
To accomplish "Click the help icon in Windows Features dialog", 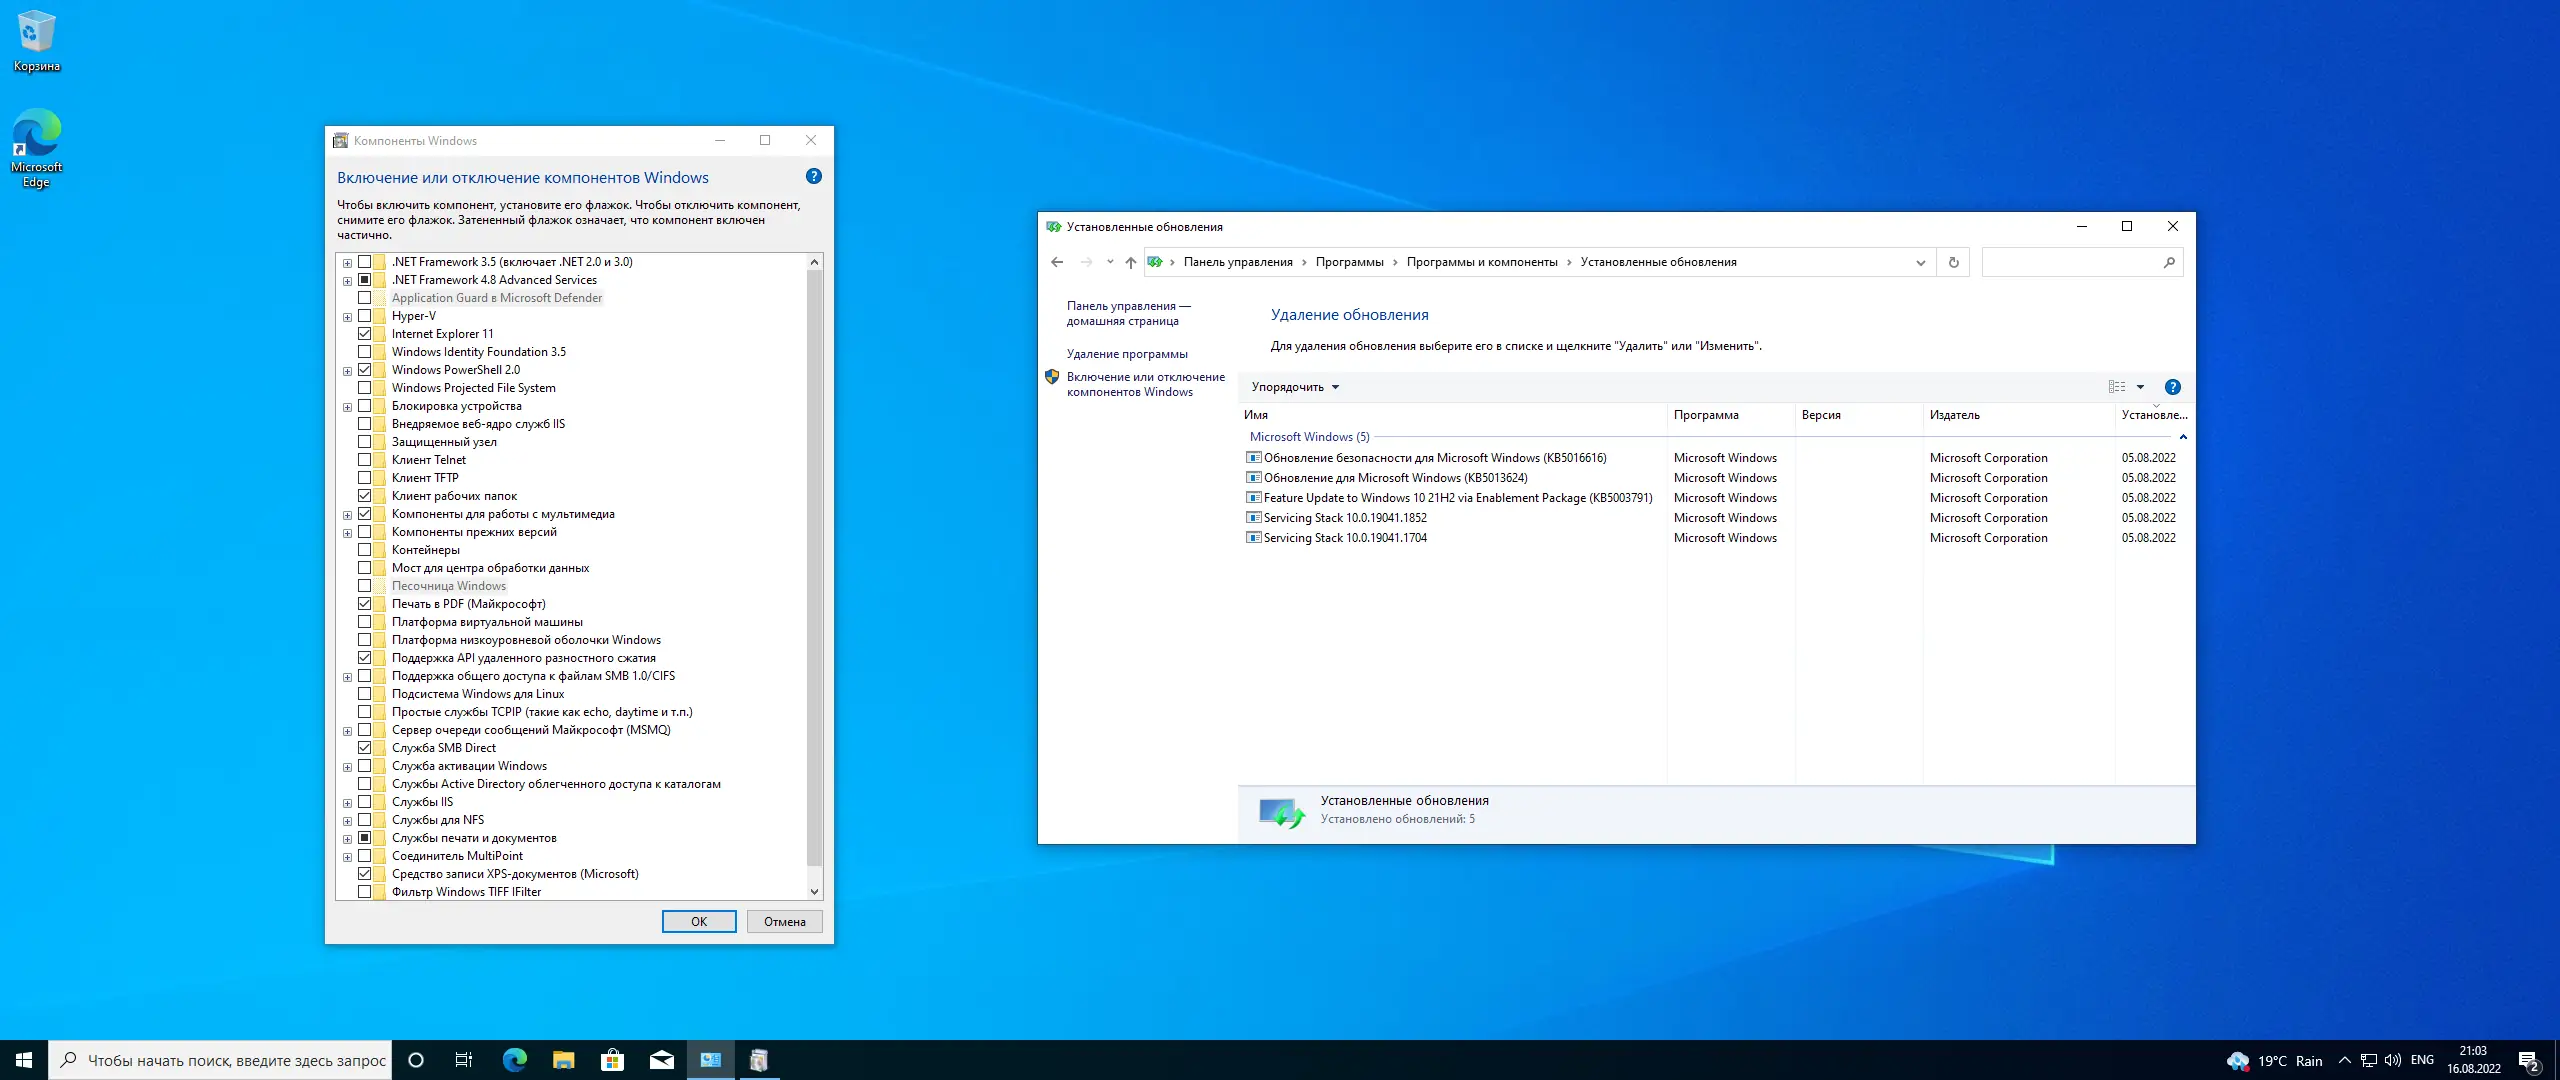I will click(813, 176).
